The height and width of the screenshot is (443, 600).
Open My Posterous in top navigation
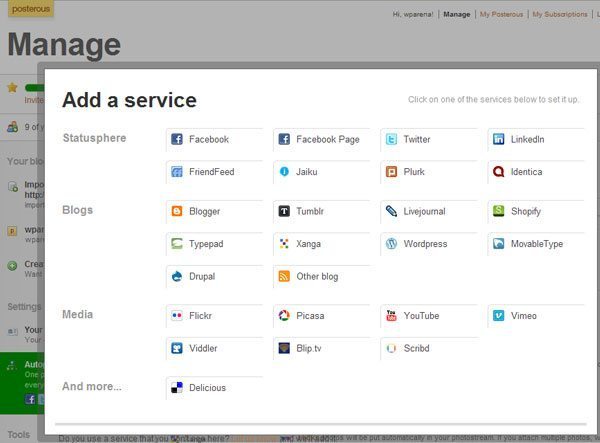point(501,14)
